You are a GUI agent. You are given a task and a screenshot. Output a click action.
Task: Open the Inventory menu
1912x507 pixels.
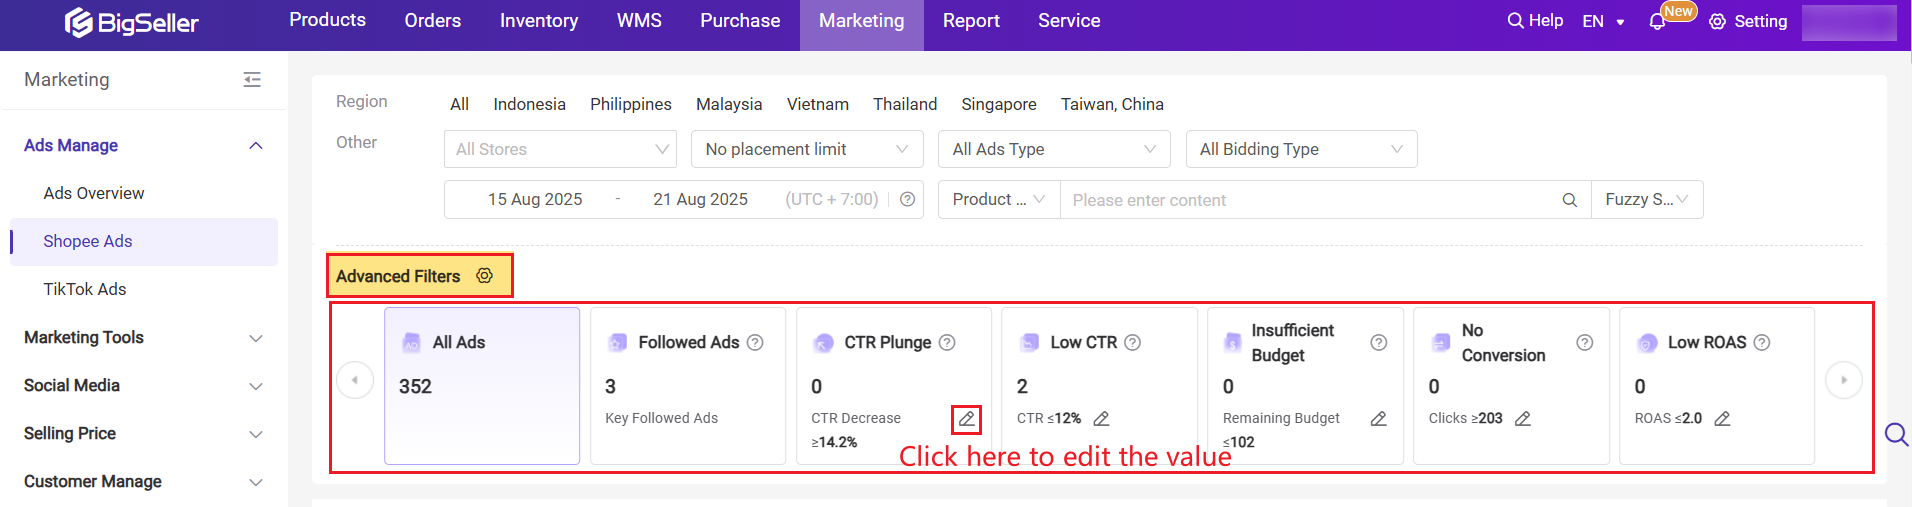(539, 20)
